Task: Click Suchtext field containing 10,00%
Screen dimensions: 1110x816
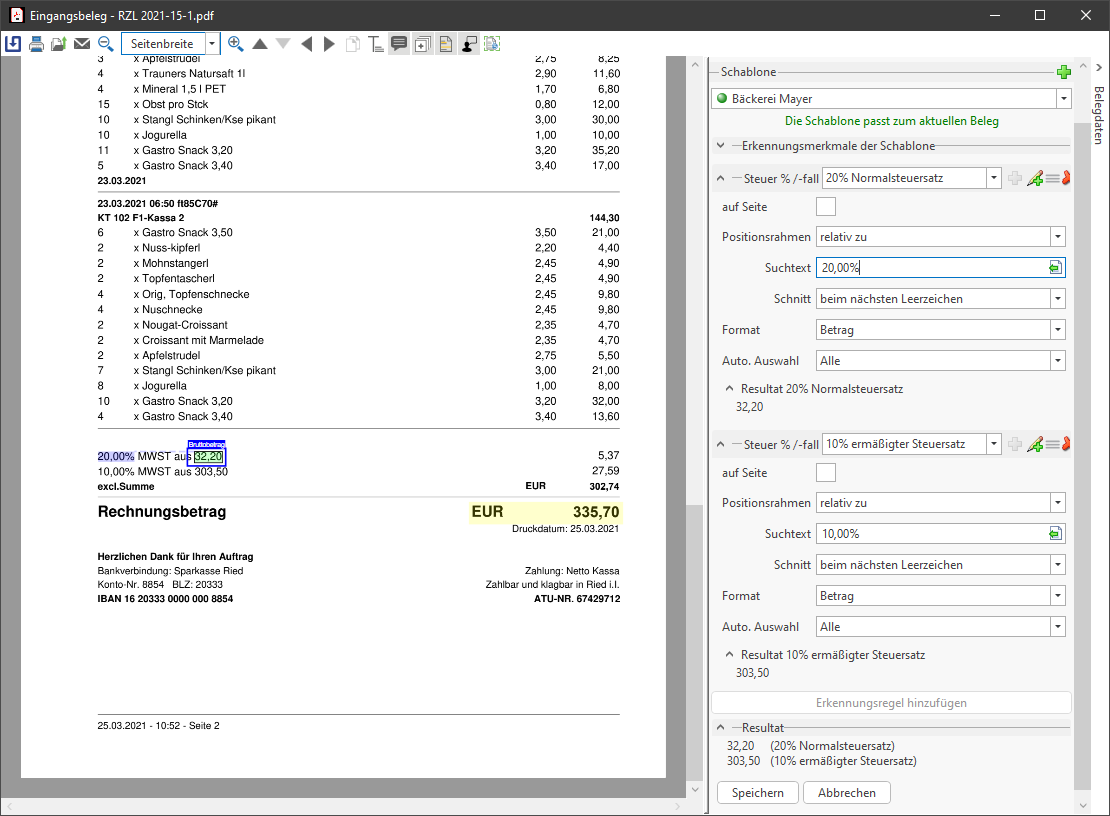Action: coord(930,534)
